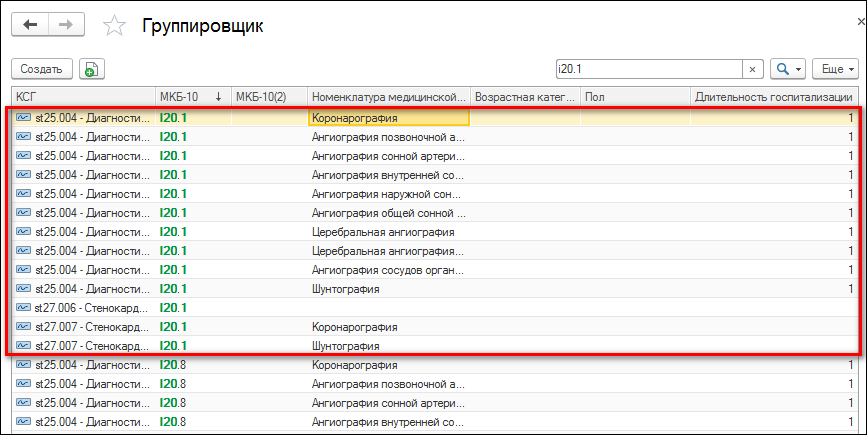Sort by the МКБ-10 column header
Viewport: 867px width, 435px height.
click(190, 97)
